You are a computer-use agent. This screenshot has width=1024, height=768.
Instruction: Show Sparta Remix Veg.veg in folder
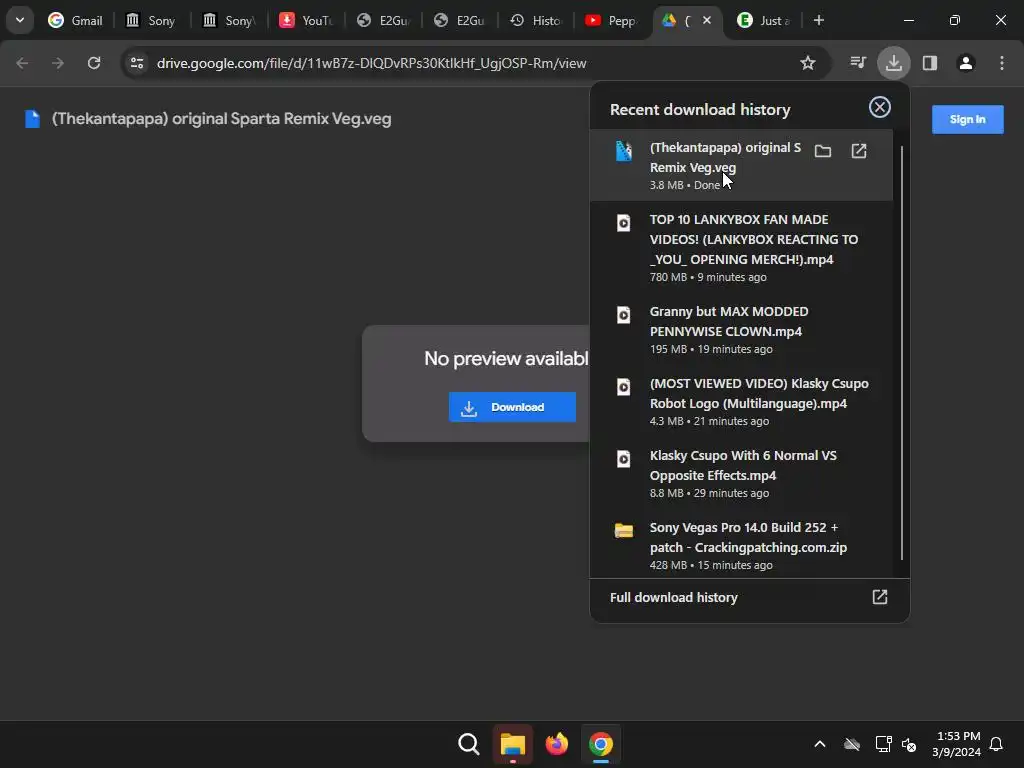coord(823,152)
